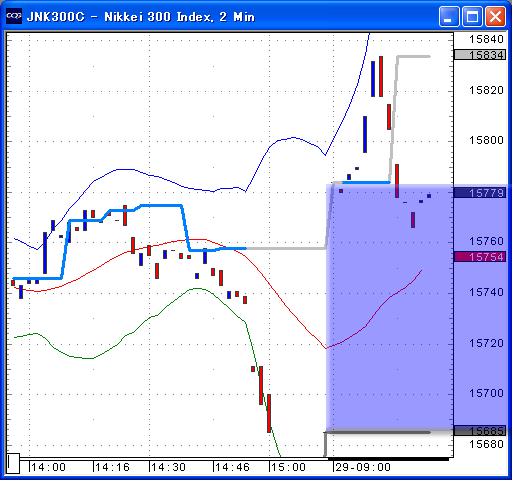
Task: Minimize the Nikkei 300 chart window
Action: (449, 16)
